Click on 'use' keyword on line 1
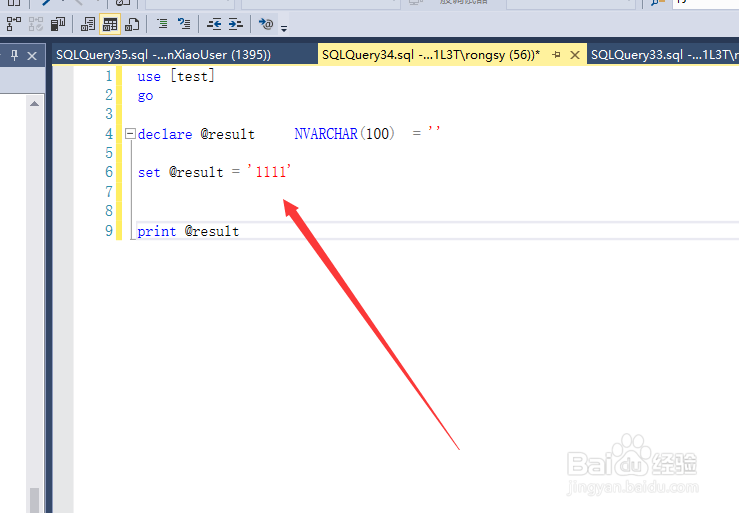The image size is (739, 513). pyautogui.click(x=149, y=76)
